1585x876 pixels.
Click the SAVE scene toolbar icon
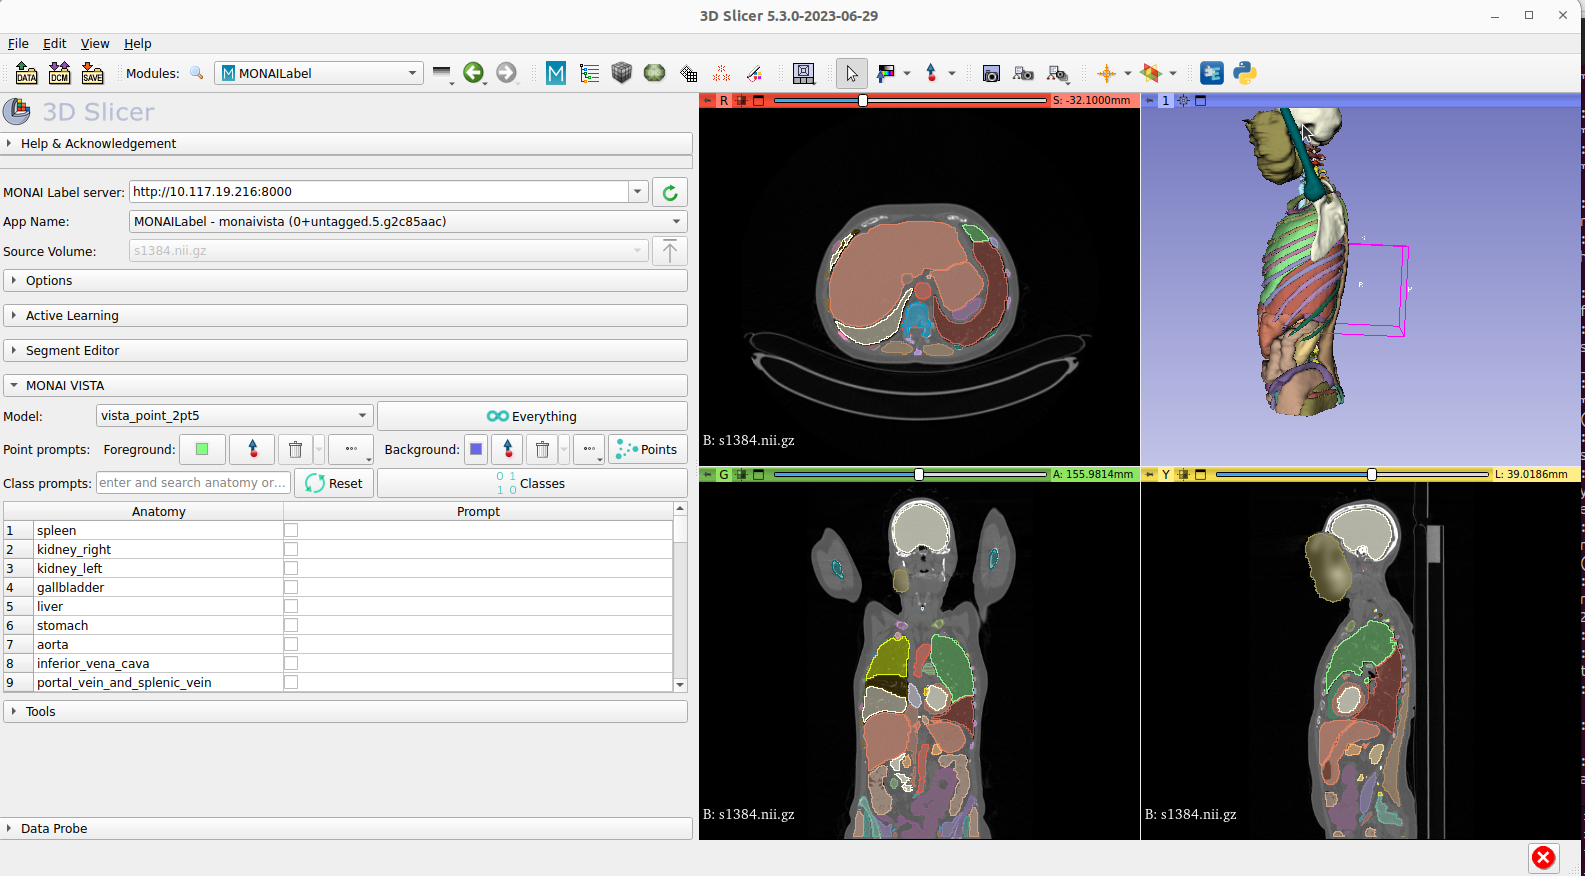93,73
